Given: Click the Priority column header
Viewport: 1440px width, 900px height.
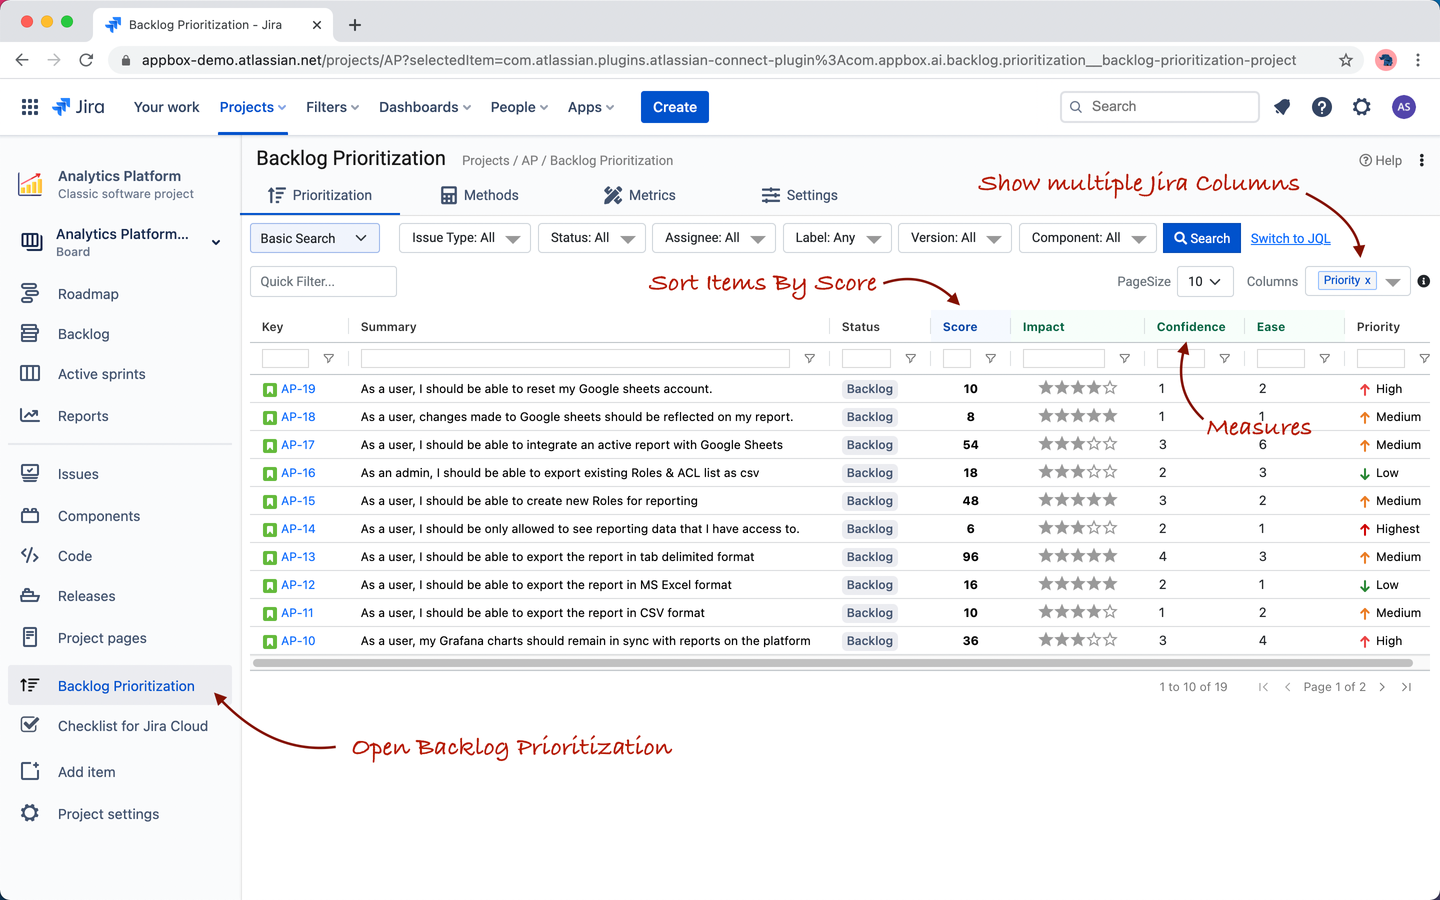Looking at the screenshot, I should pyautogui.click(x=1378, y=327).
